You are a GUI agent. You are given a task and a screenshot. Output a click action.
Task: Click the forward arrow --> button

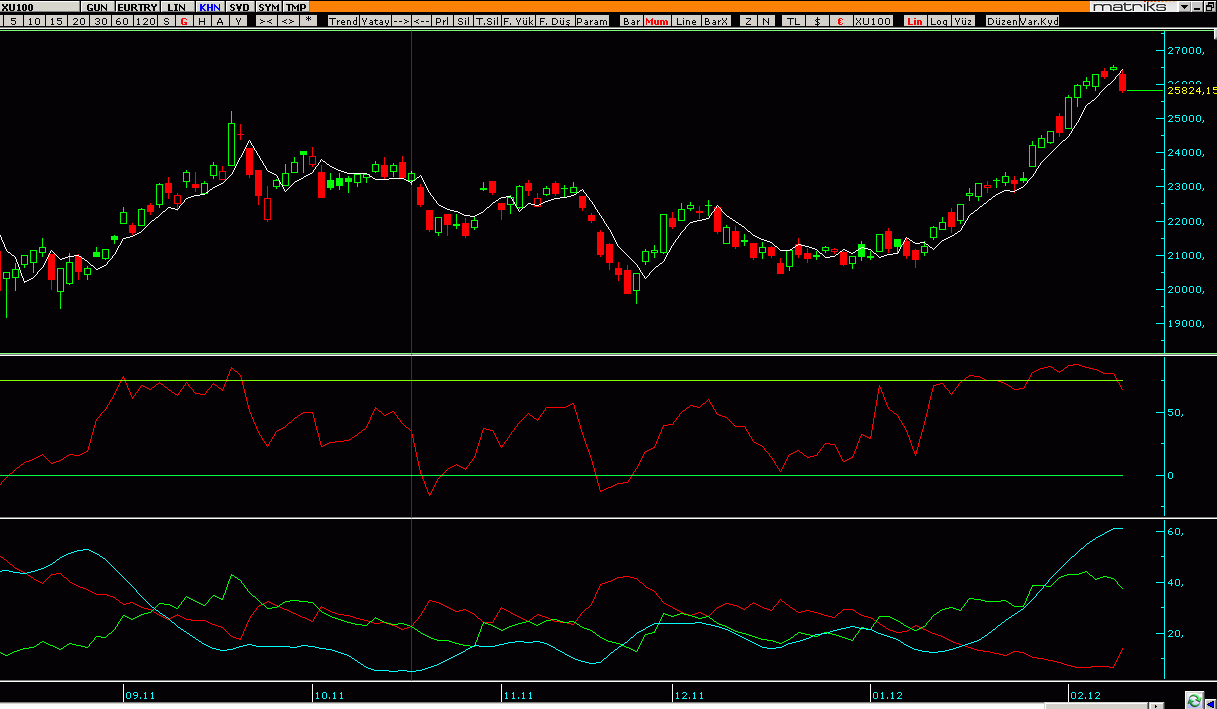click(401, 21)
